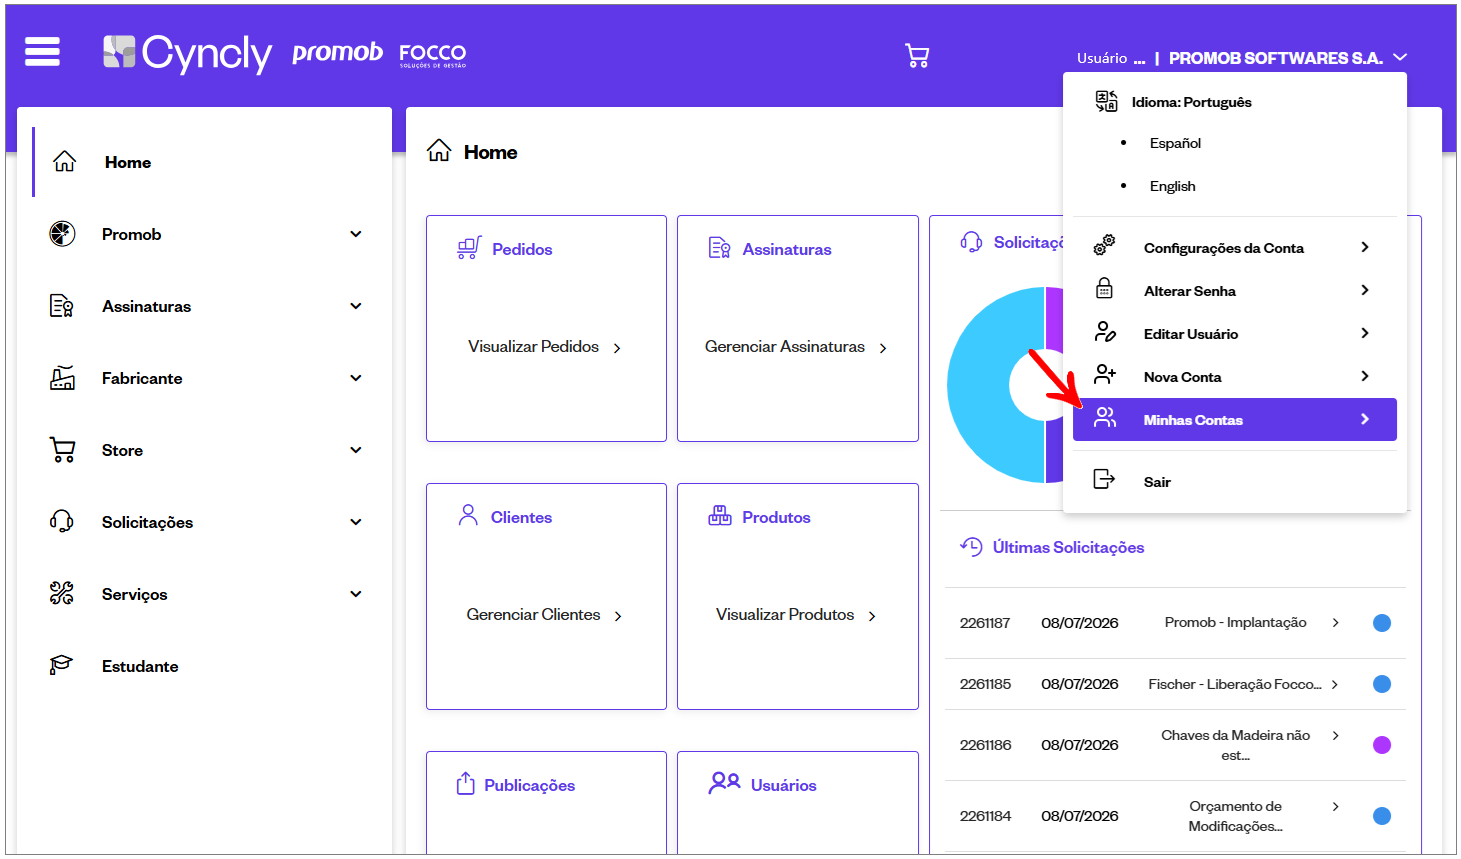Click Gerenciar Assinaturas link
The height and width of the screenshot is (859, 1461).
[x=796, y=347]
